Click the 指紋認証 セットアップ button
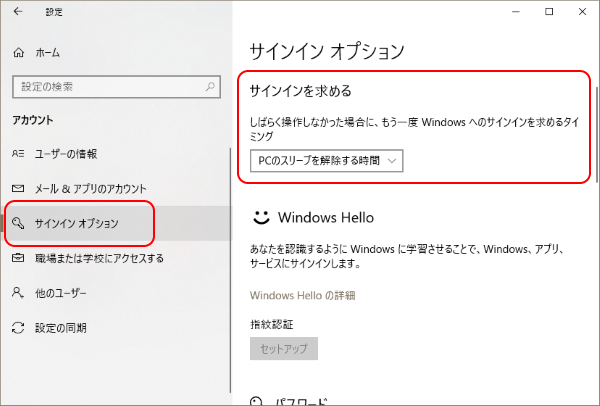The image size is (600, 406). pos(284,349)
